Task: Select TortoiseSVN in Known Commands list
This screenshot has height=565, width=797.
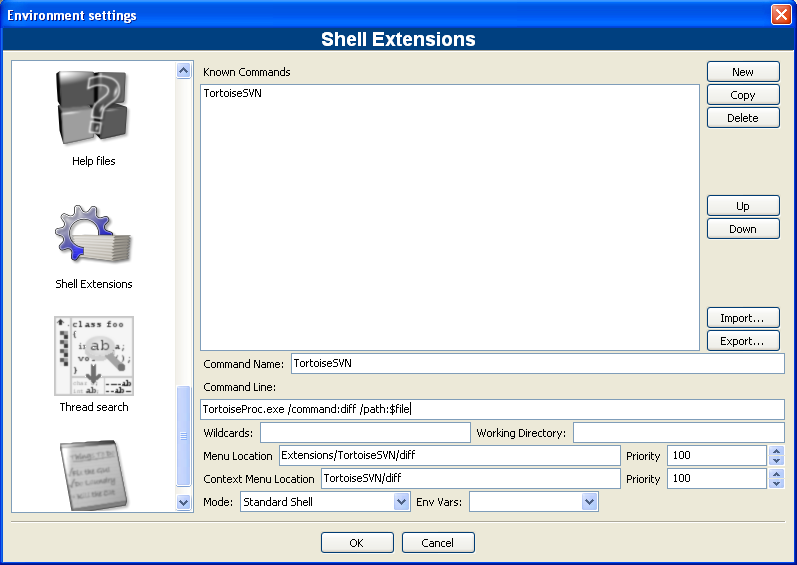Action: pyautogui.click(x=232, y=93)
